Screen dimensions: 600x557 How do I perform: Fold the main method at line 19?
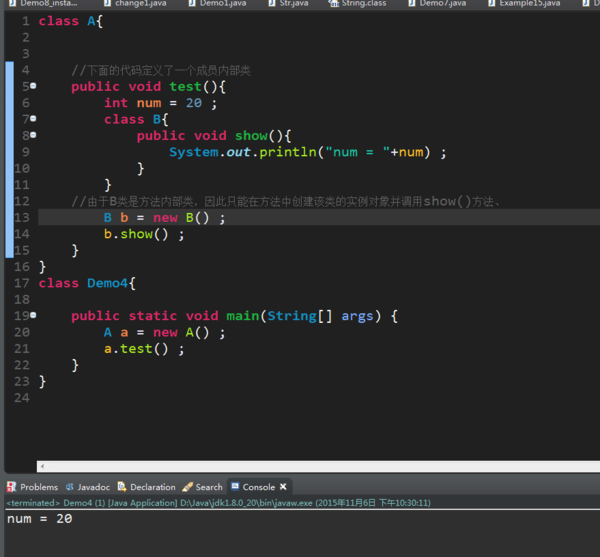(x=33, y=316)
